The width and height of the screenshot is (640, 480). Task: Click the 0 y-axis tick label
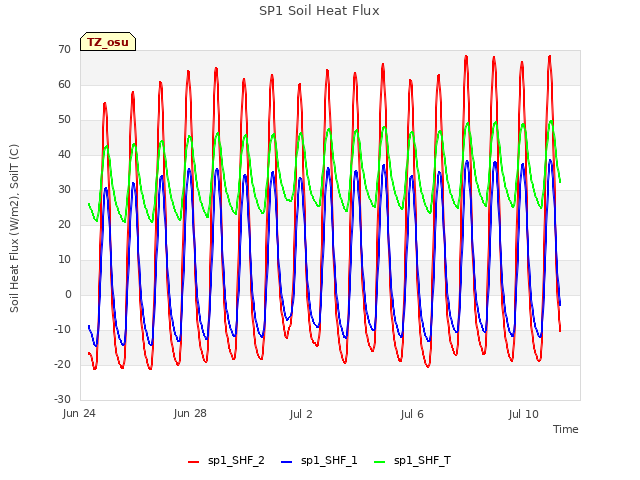[x=68, y=294]
